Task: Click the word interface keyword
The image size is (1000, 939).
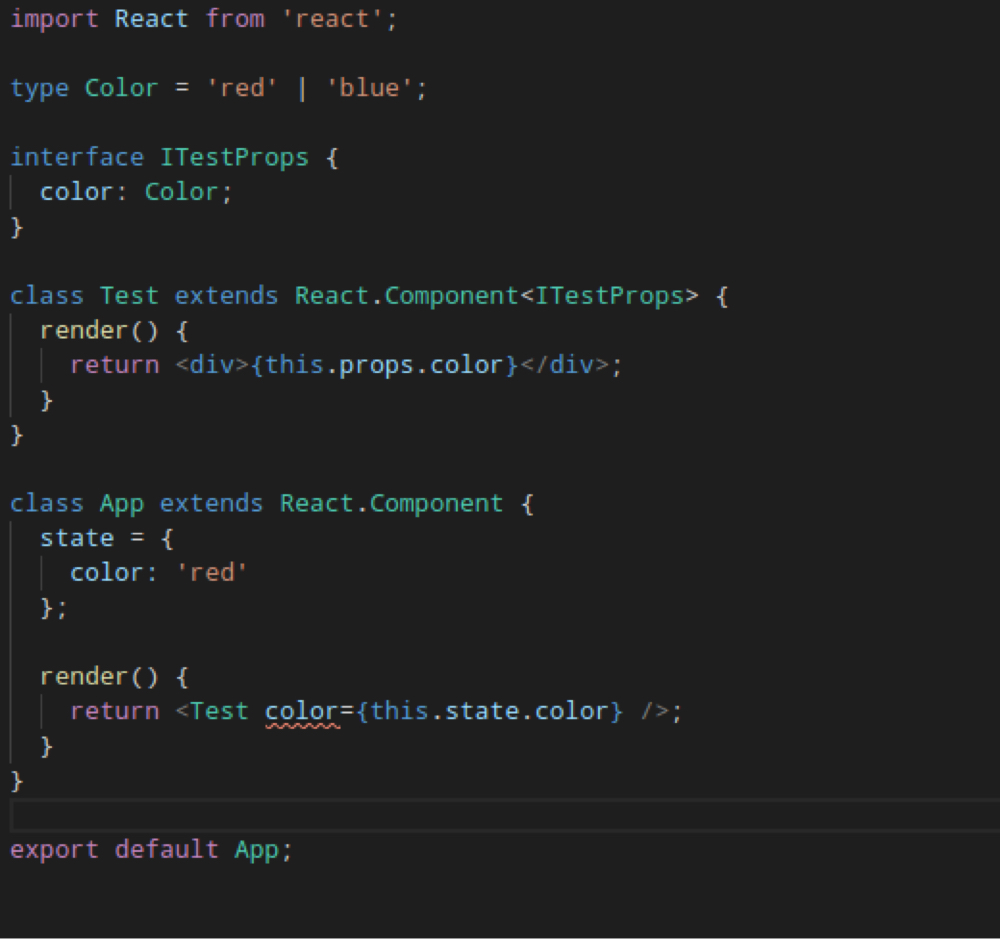Action: coord(77,158)
